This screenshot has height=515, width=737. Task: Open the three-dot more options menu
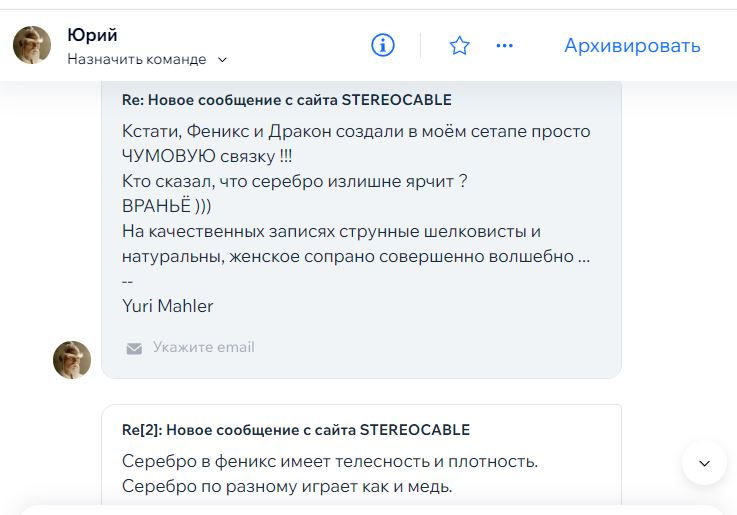point(504,45)
